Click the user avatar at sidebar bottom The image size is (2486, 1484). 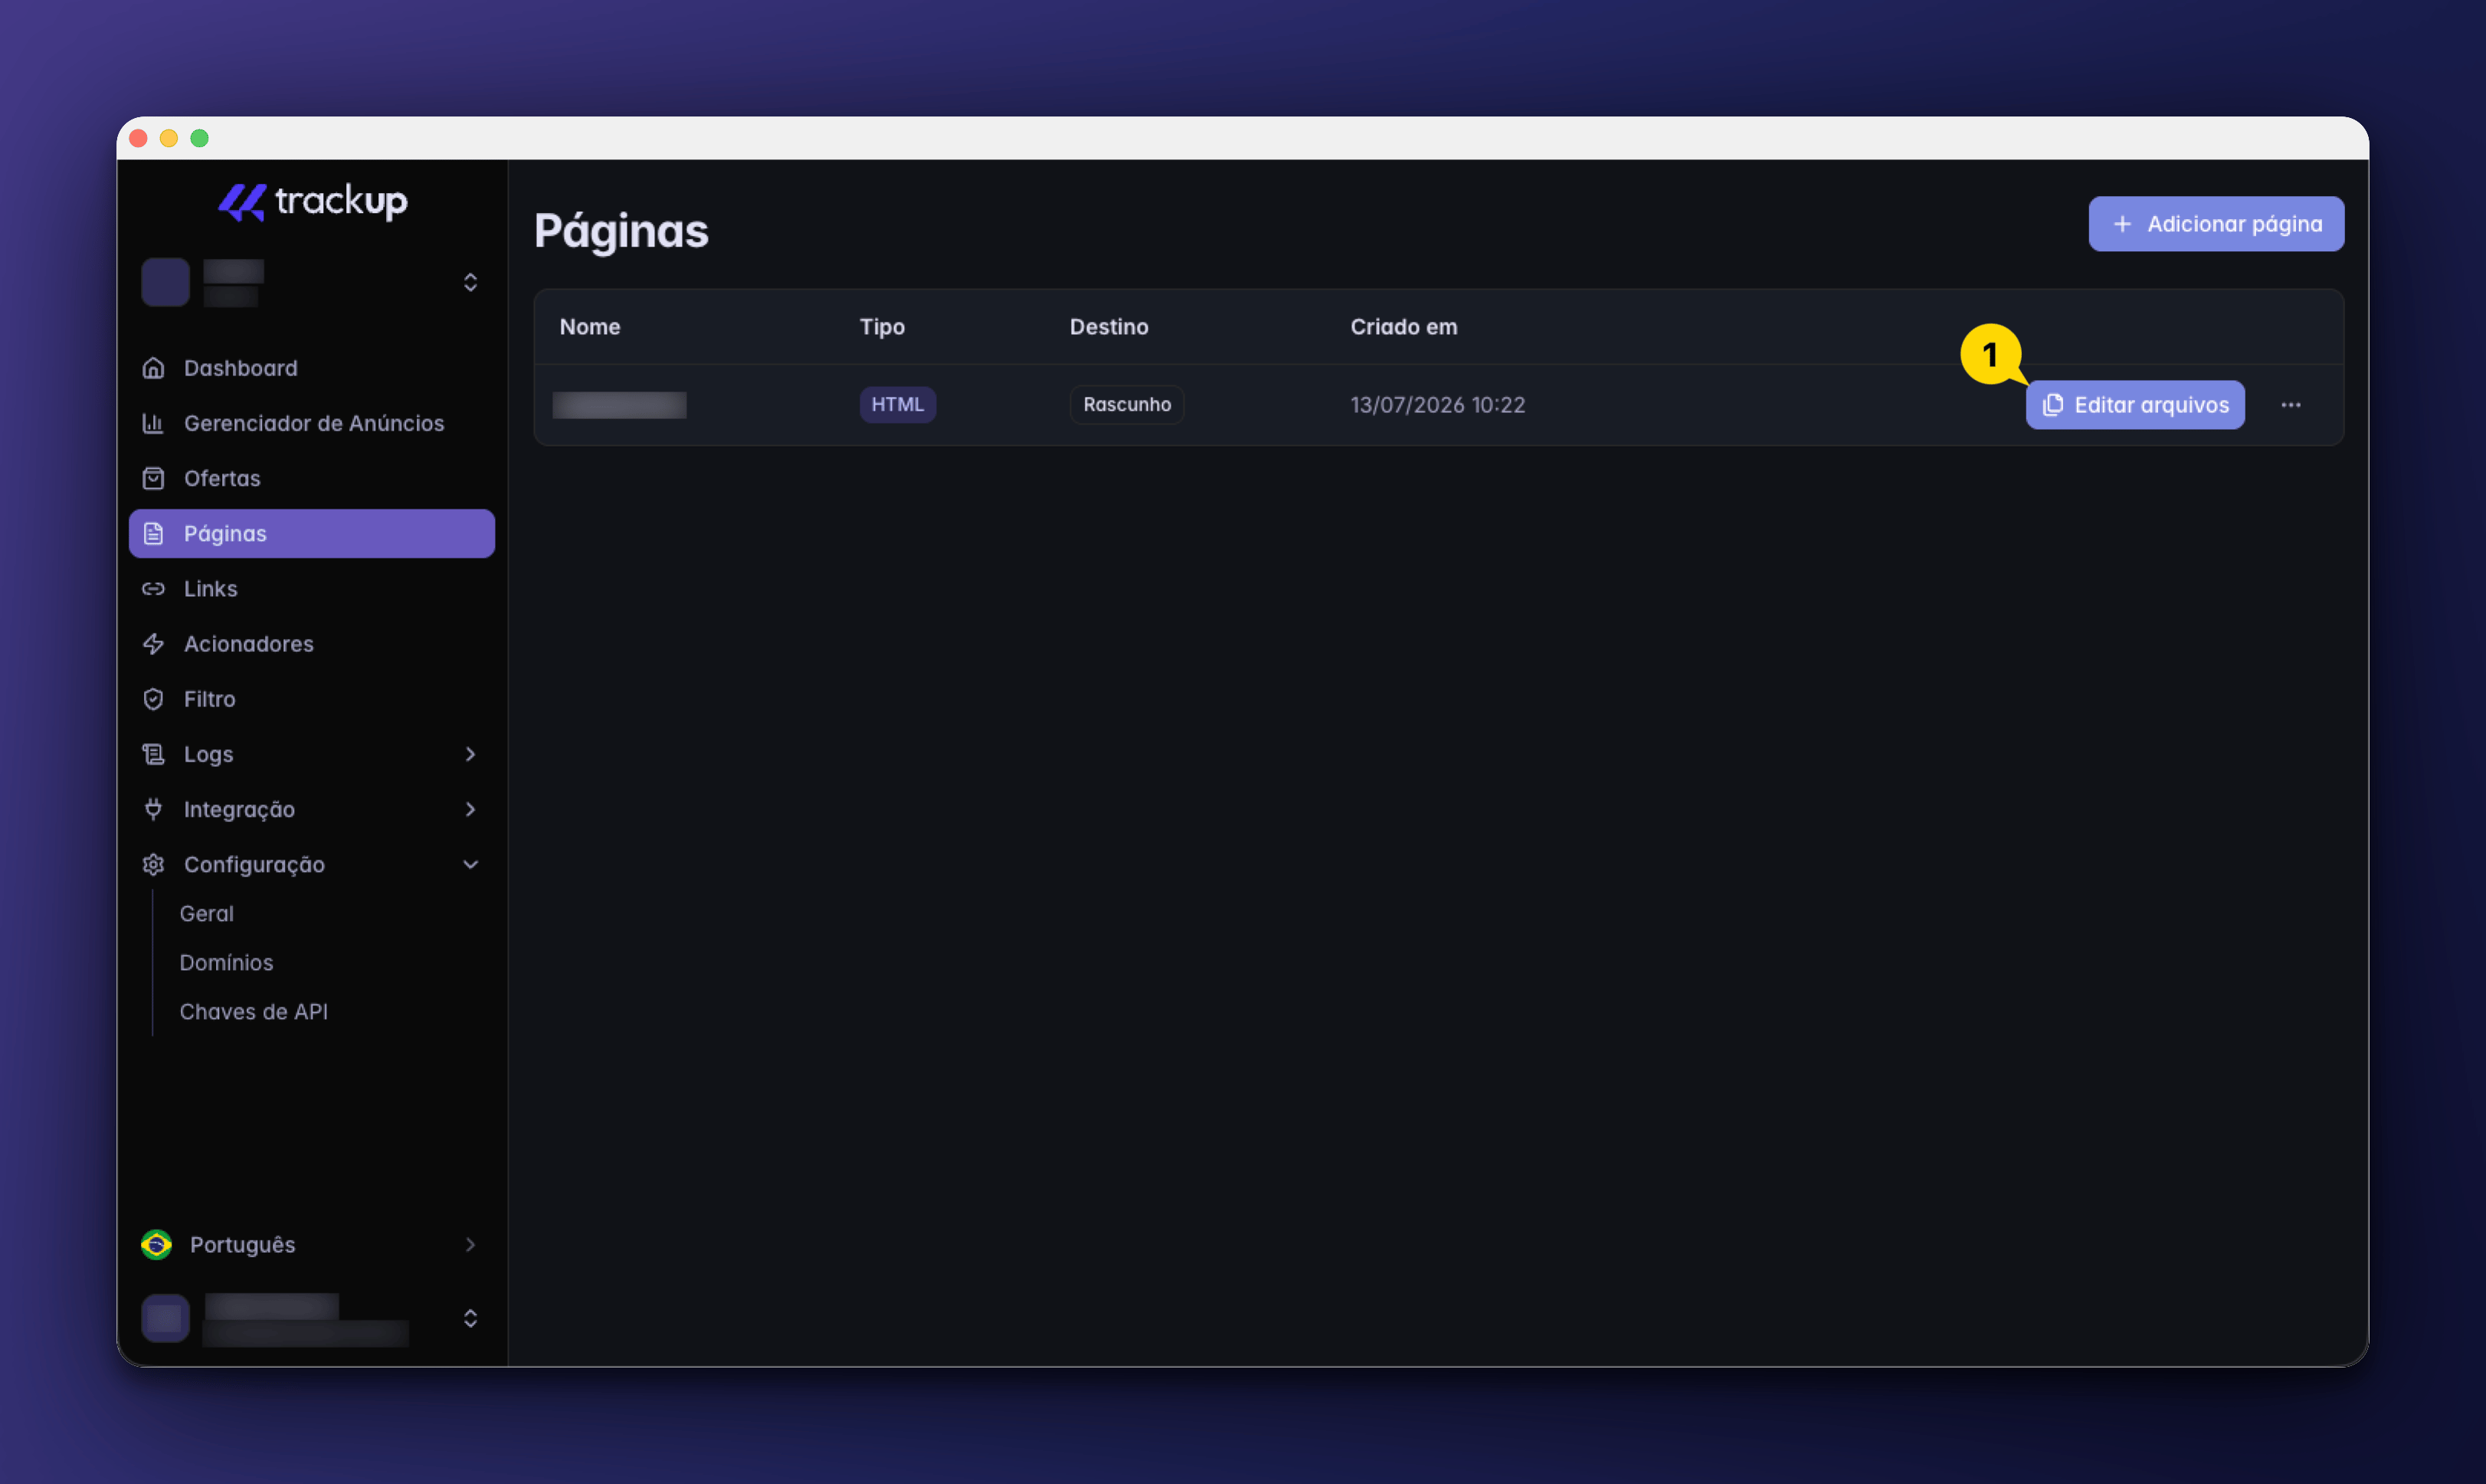[x=166, y=1318]
